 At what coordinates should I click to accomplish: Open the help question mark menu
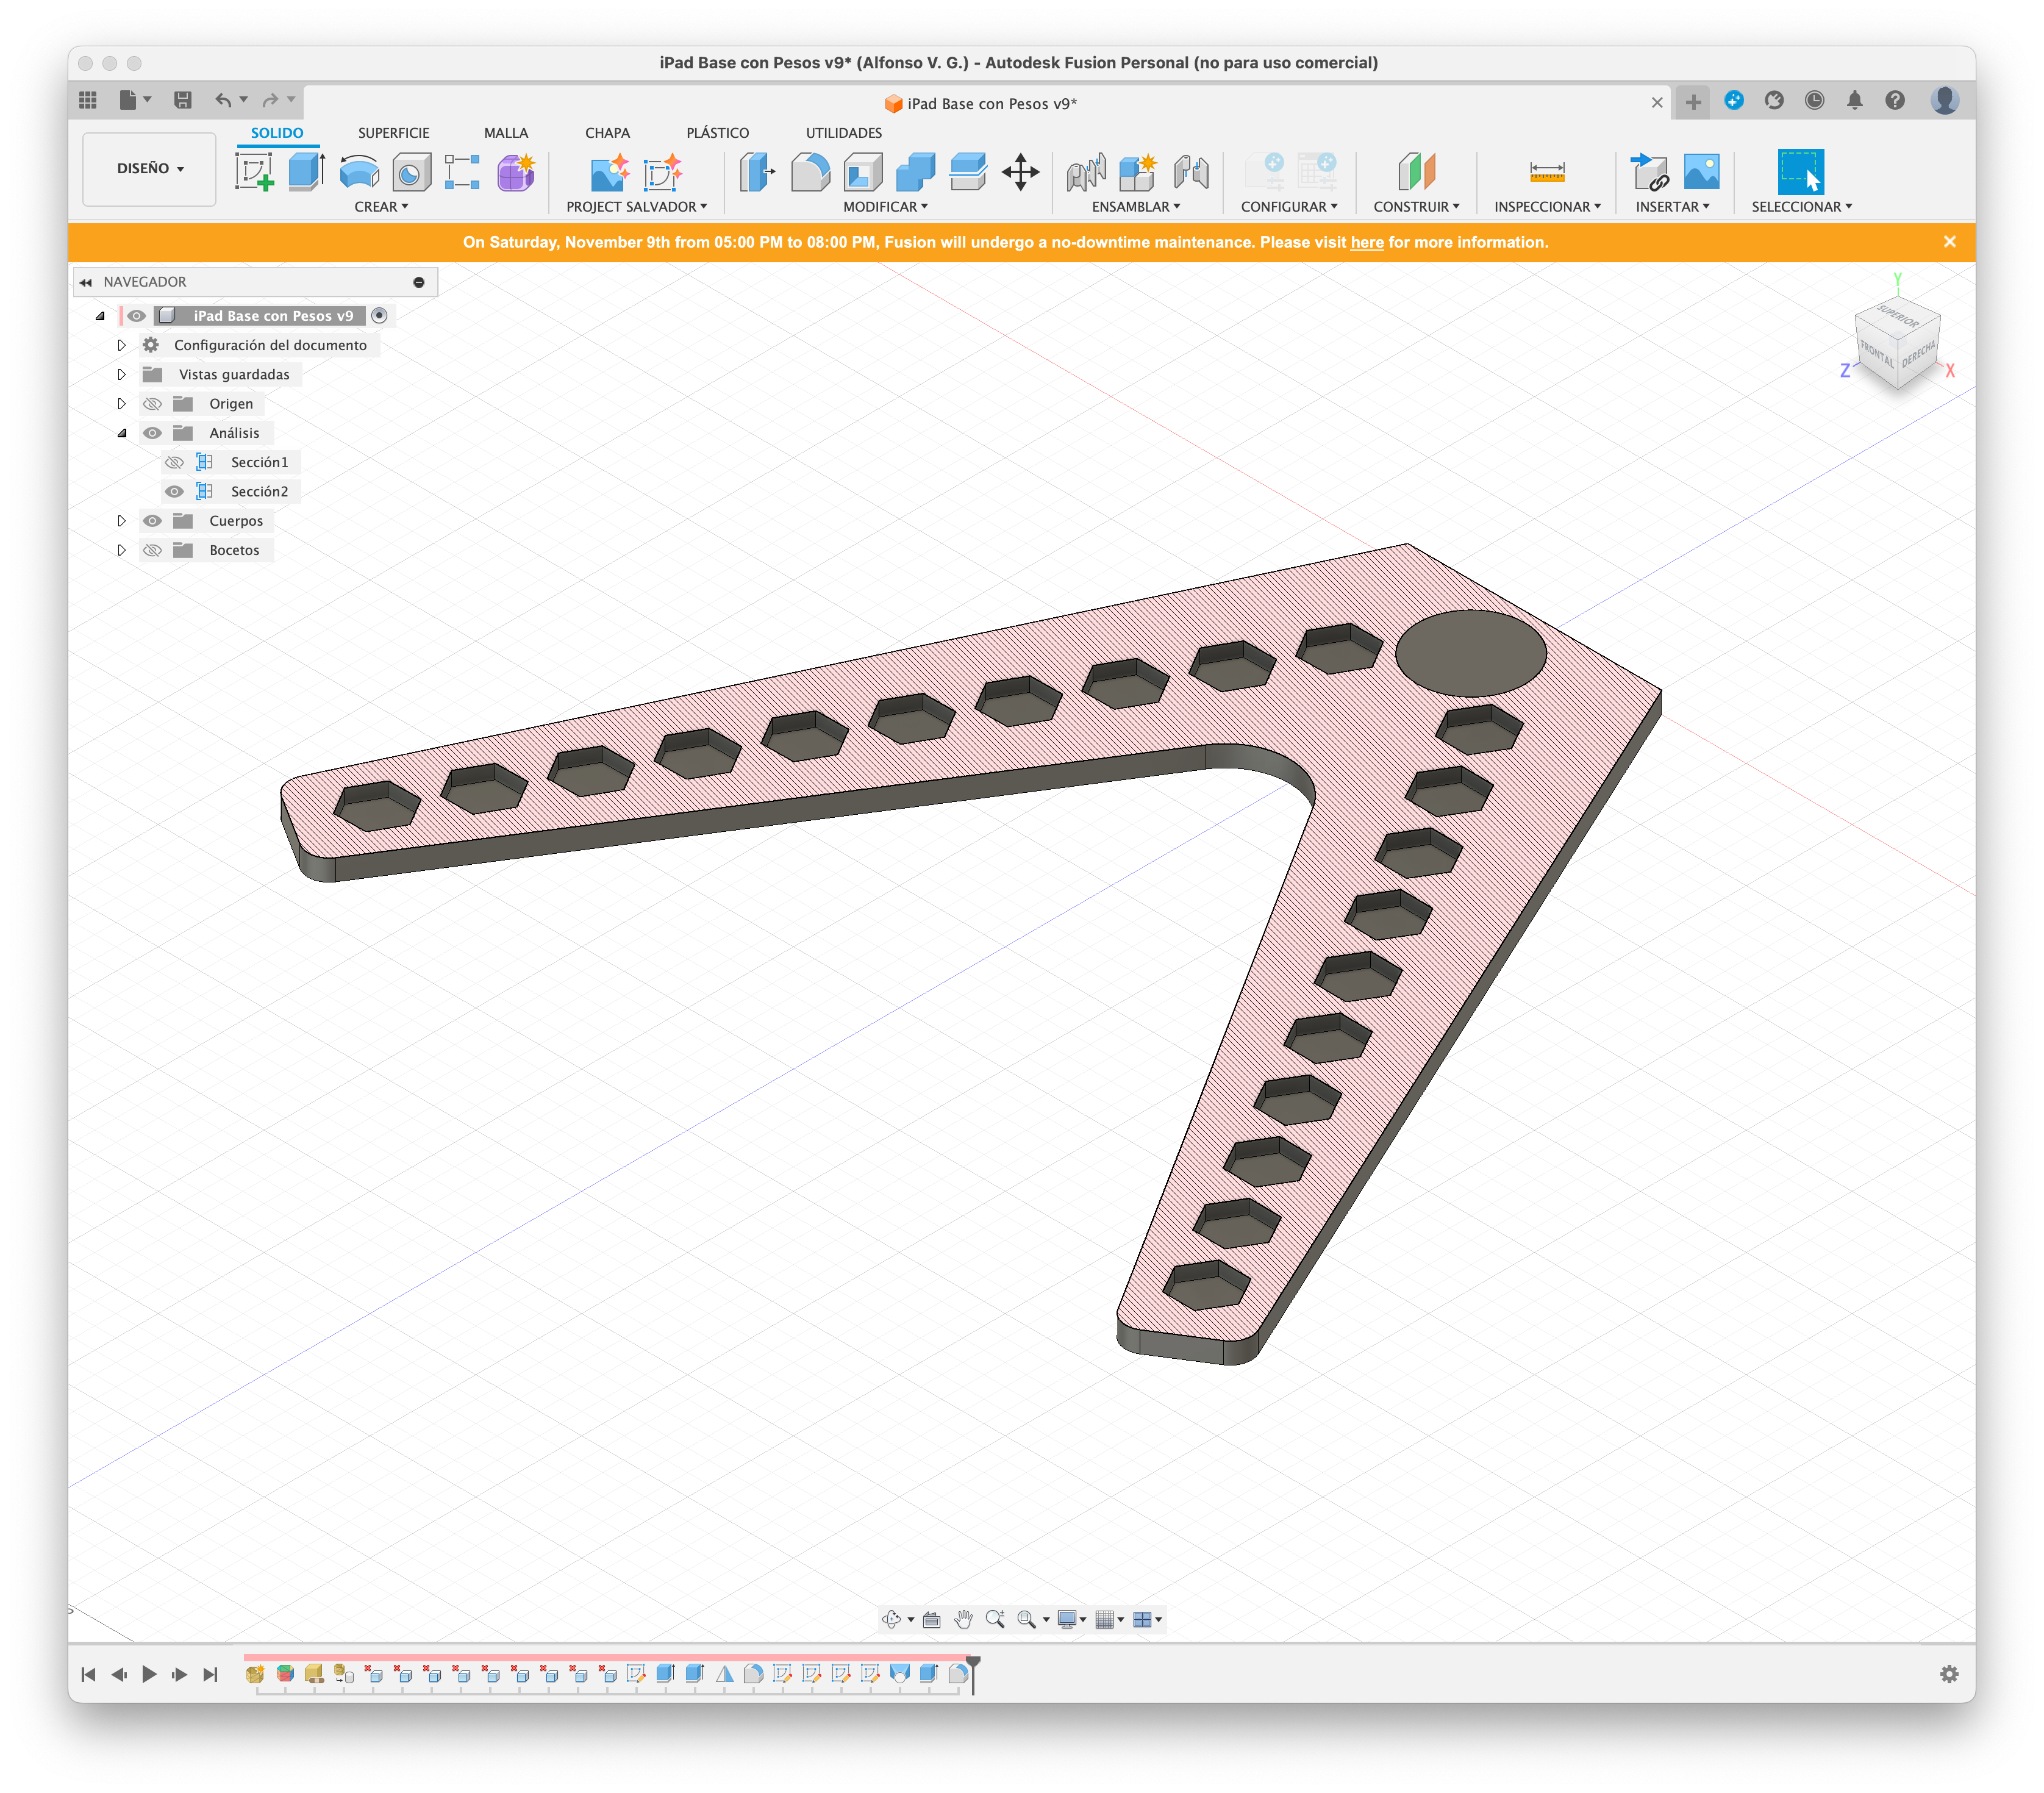(1895, 100)
